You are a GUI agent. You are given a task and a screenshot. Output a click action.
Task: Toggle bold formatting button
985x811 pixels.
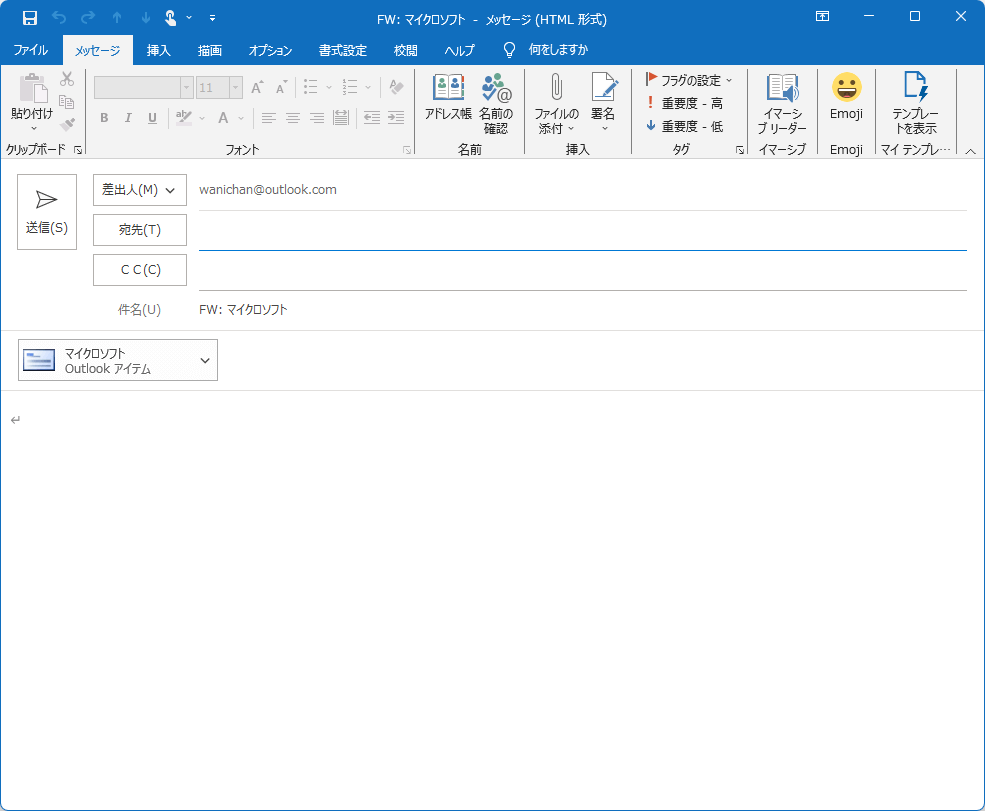point(104,118)
